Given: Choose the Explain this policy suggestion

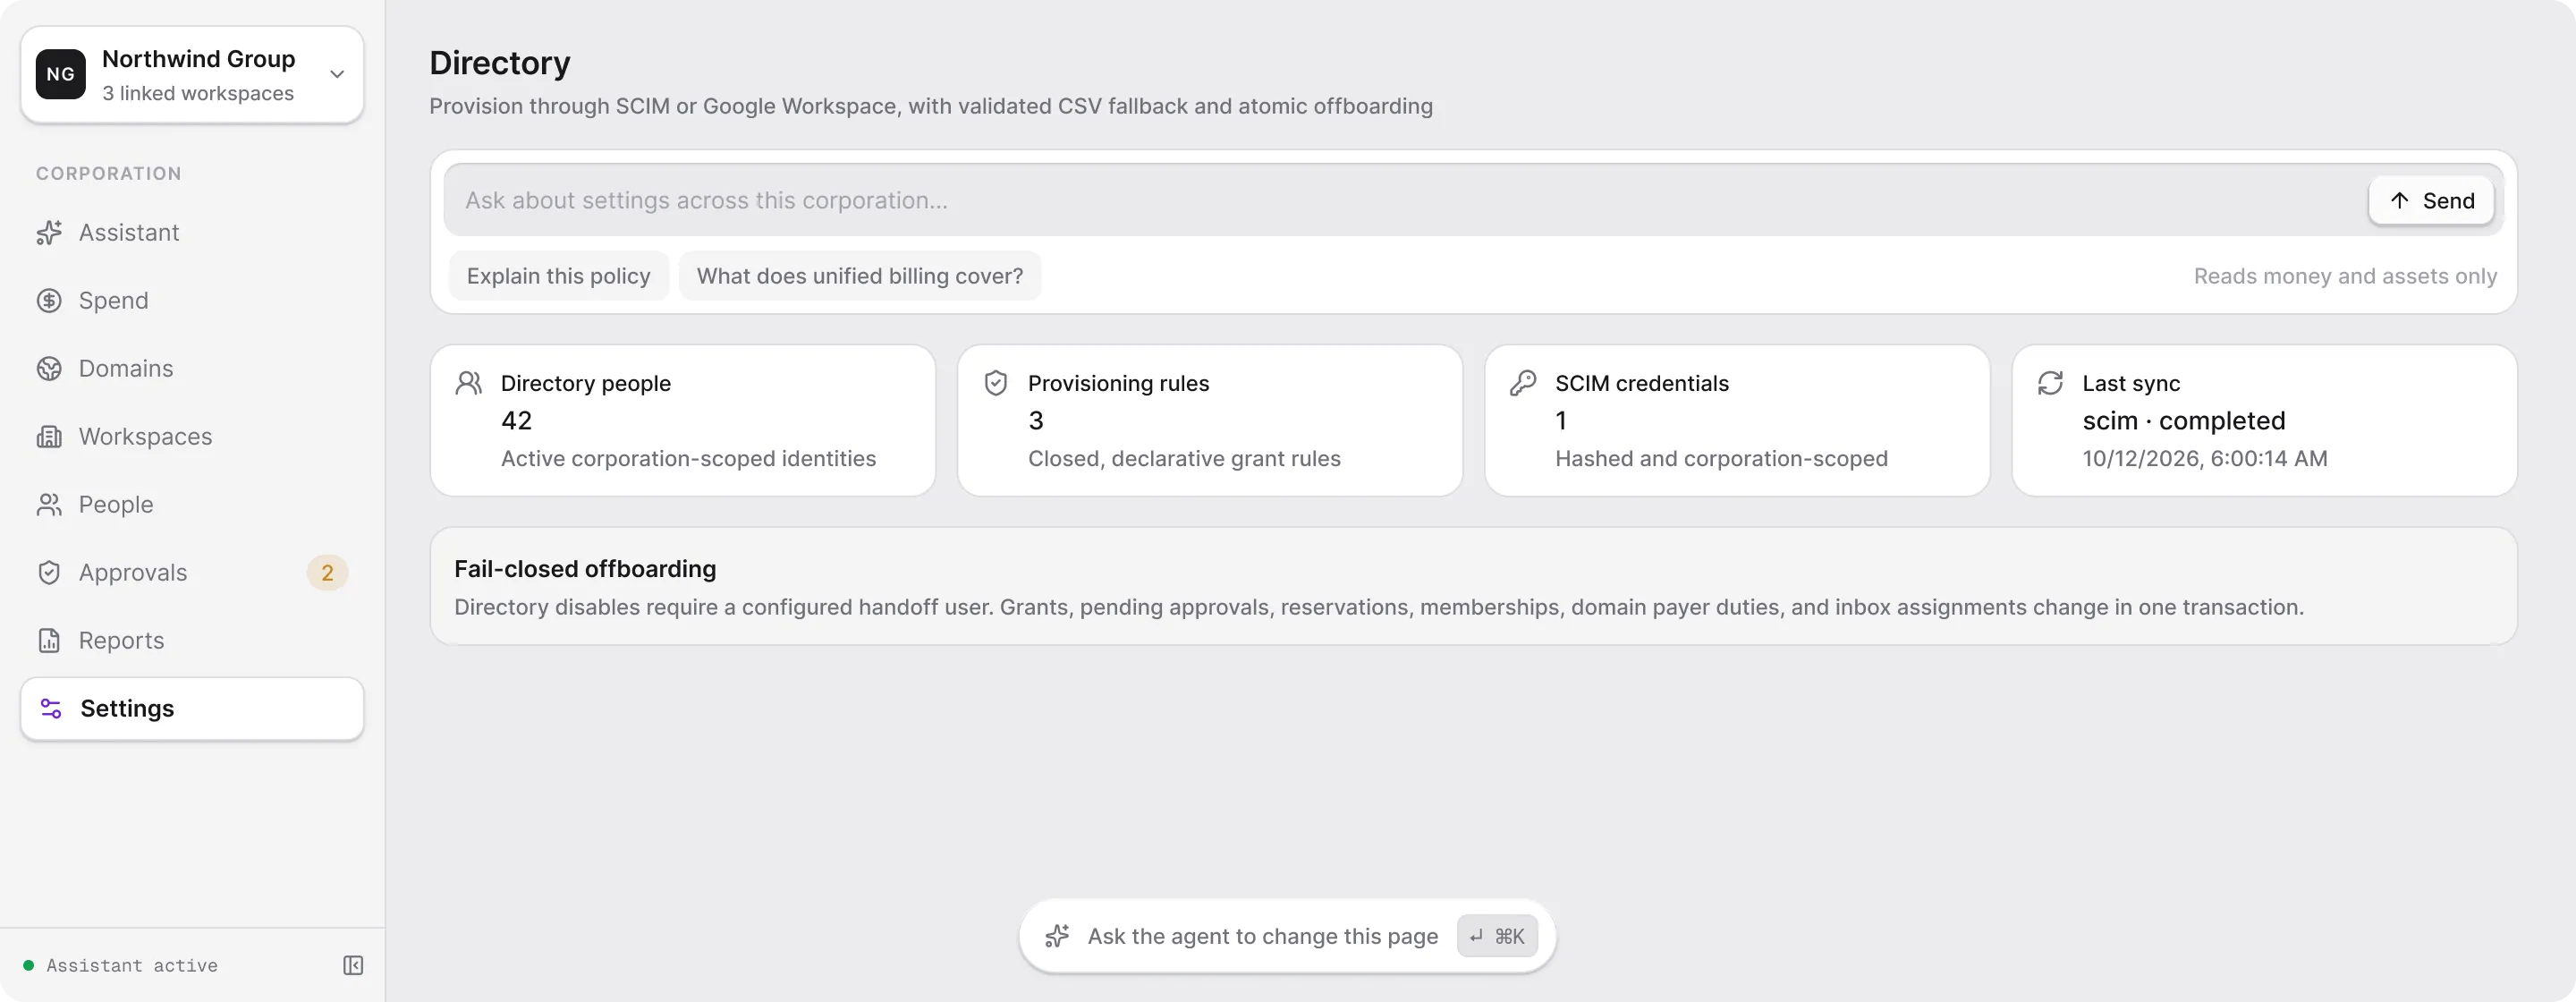Looking at the screenshot, I should point(558,276).
